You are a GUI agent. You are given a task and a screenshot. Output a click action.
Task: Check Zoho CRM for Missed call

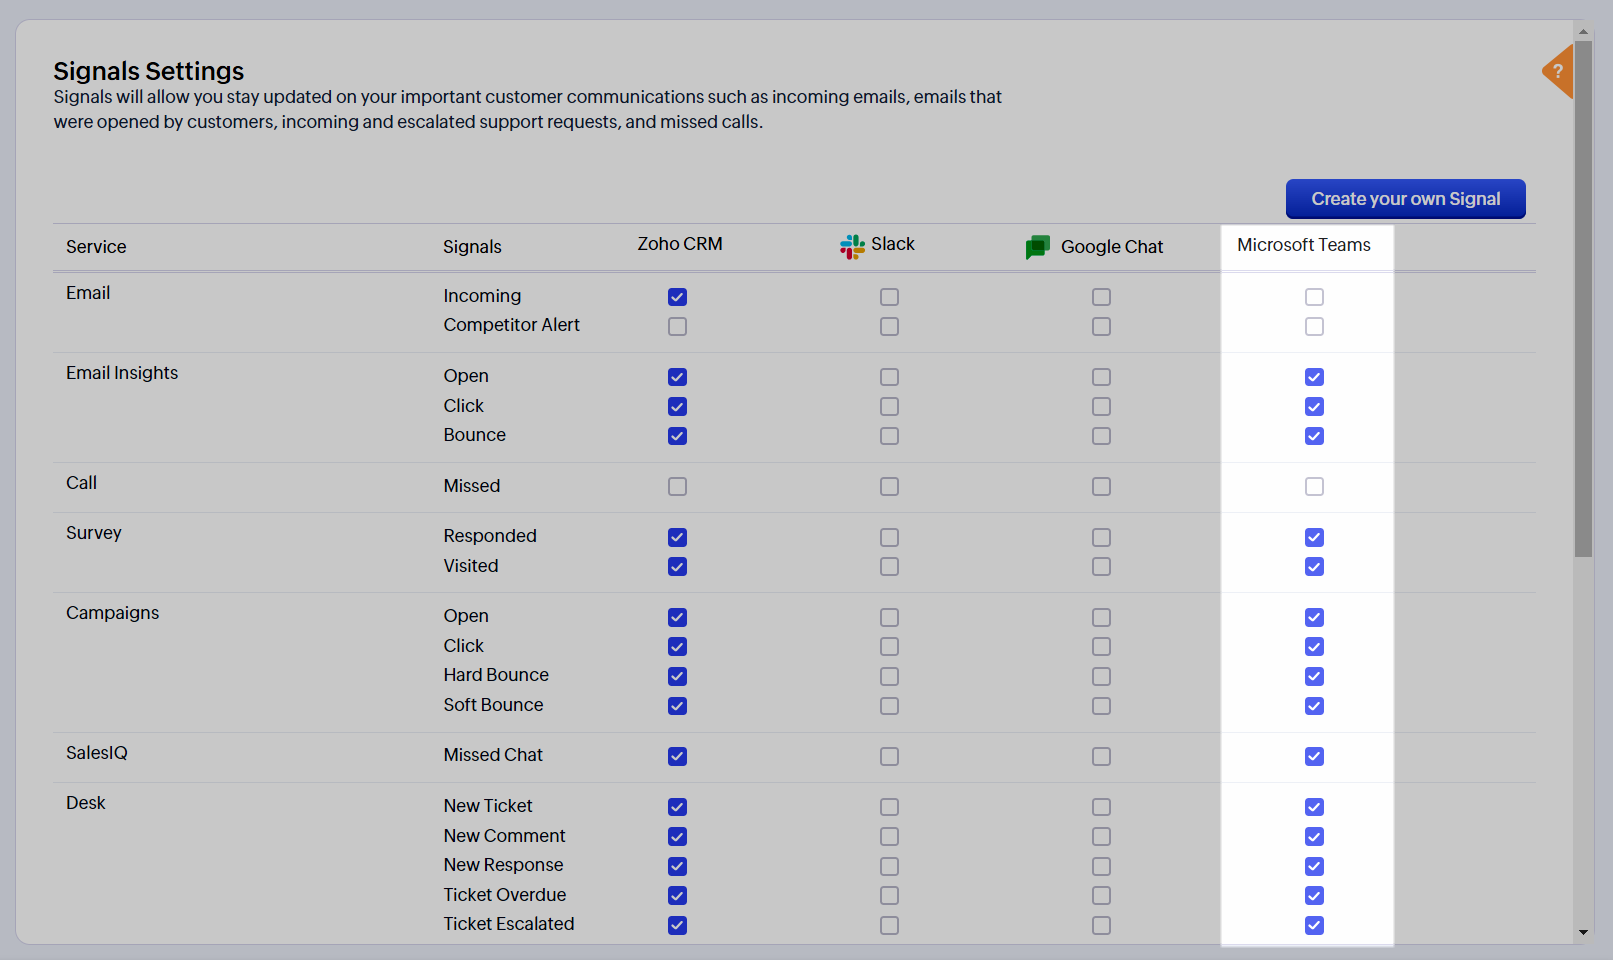pos(677,487)
